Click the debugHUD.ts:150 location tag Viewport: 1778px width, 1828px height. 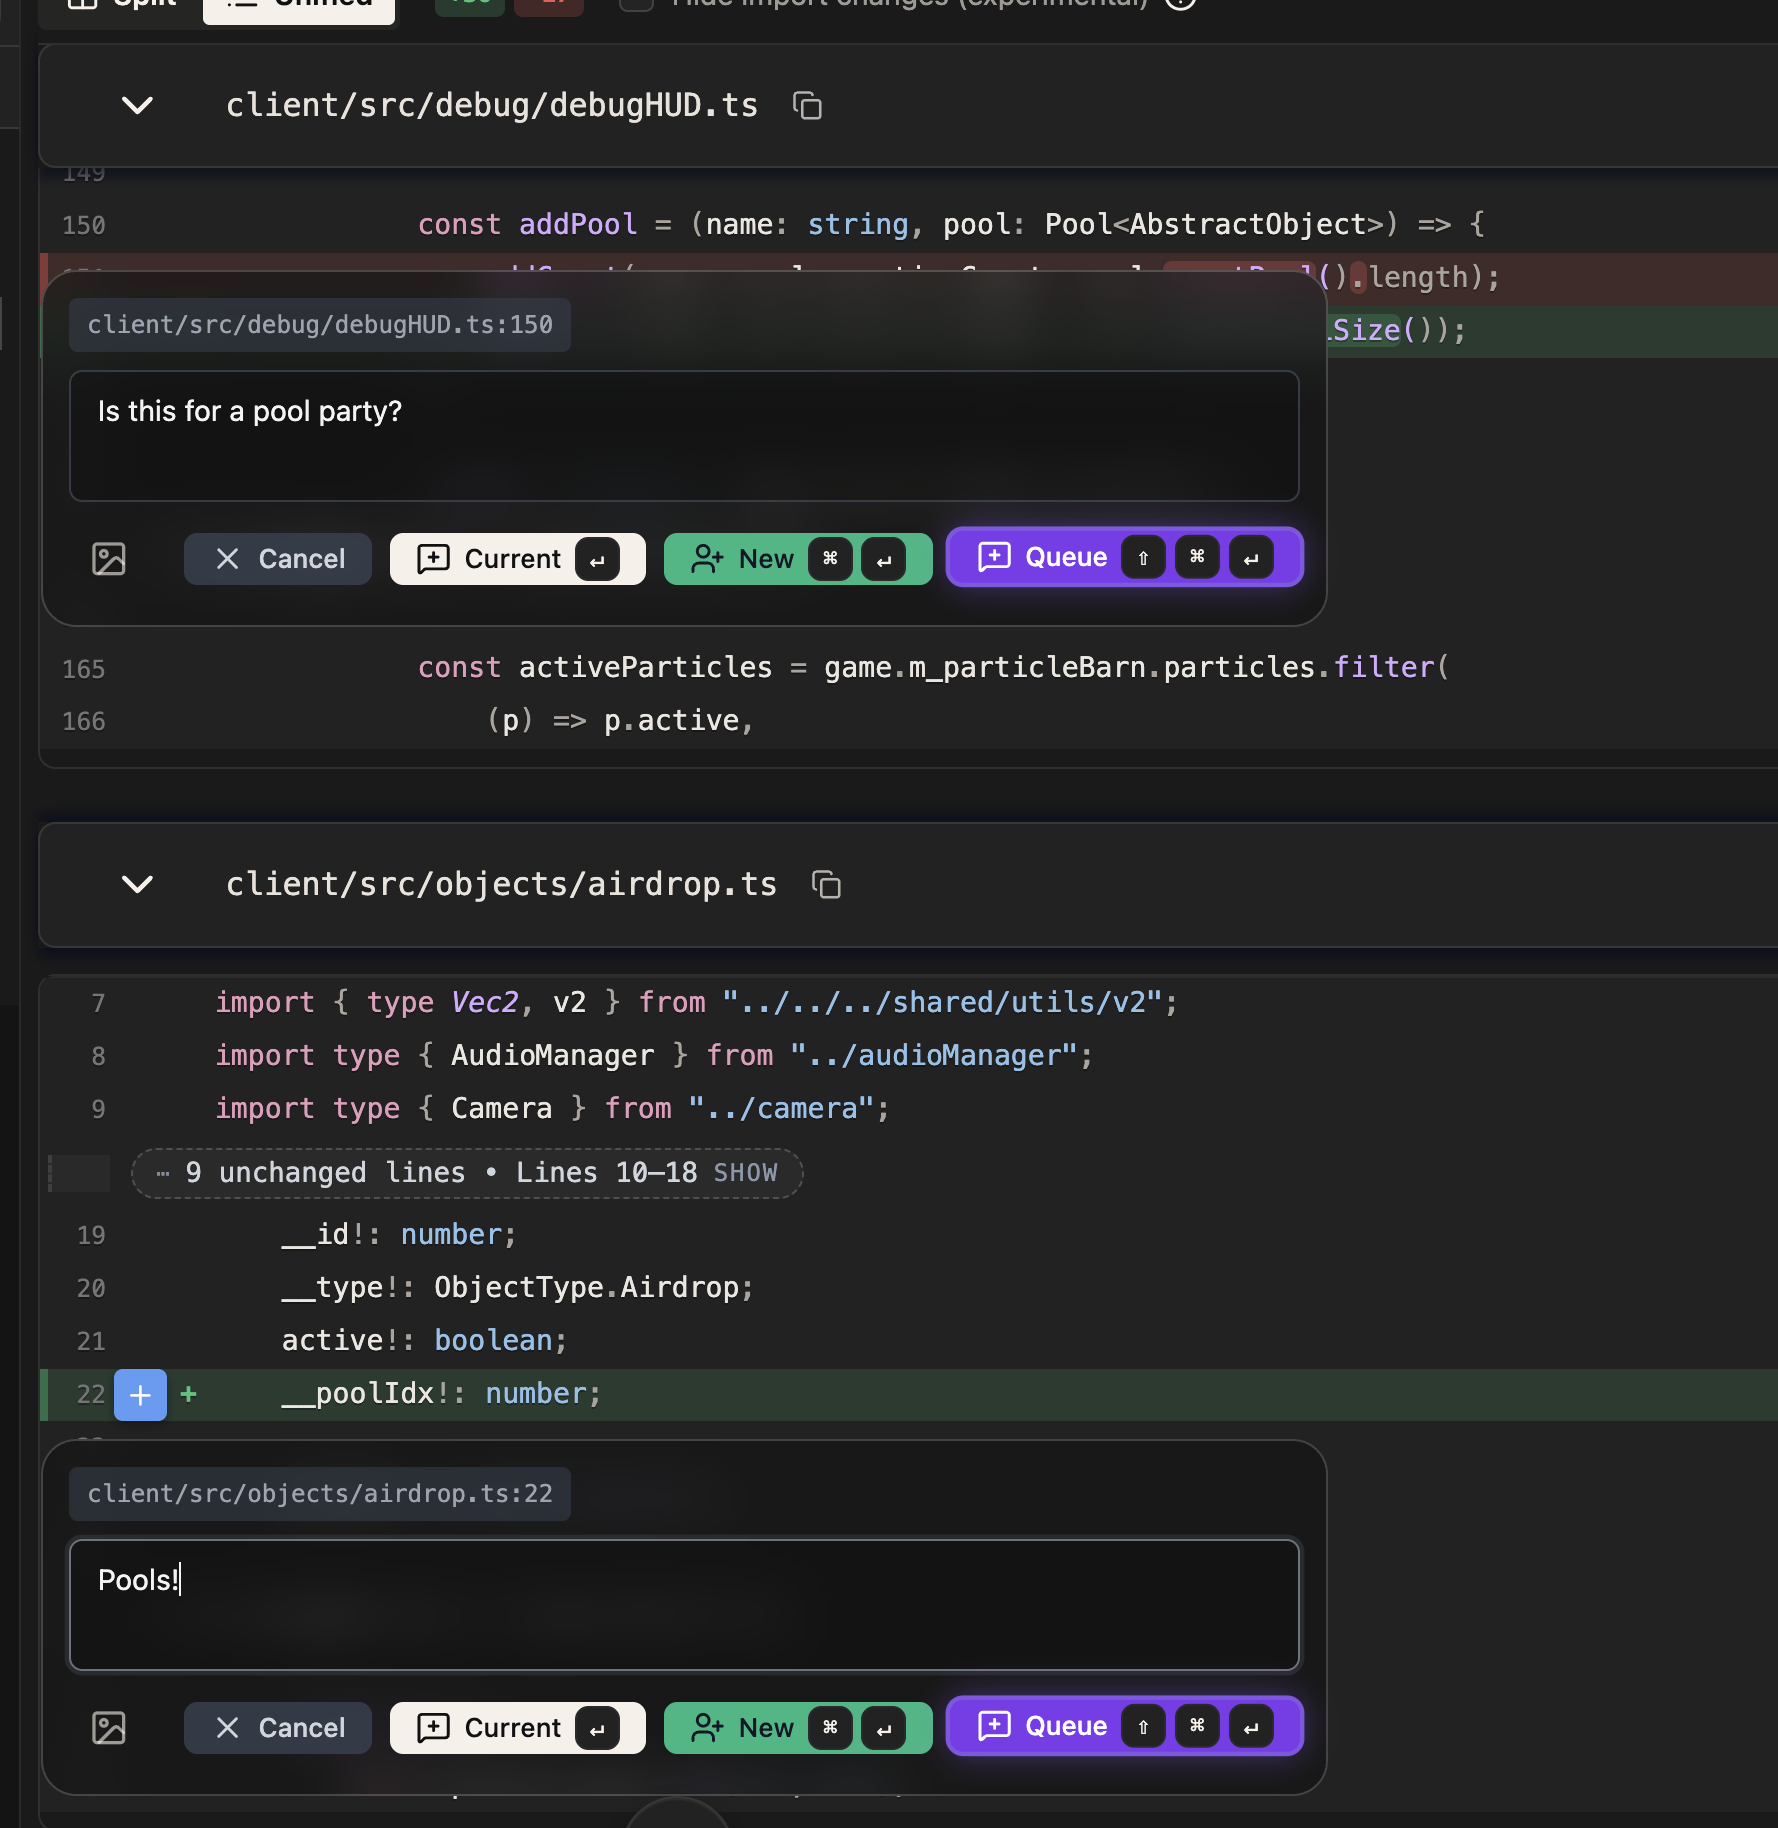tap(320, 325)
